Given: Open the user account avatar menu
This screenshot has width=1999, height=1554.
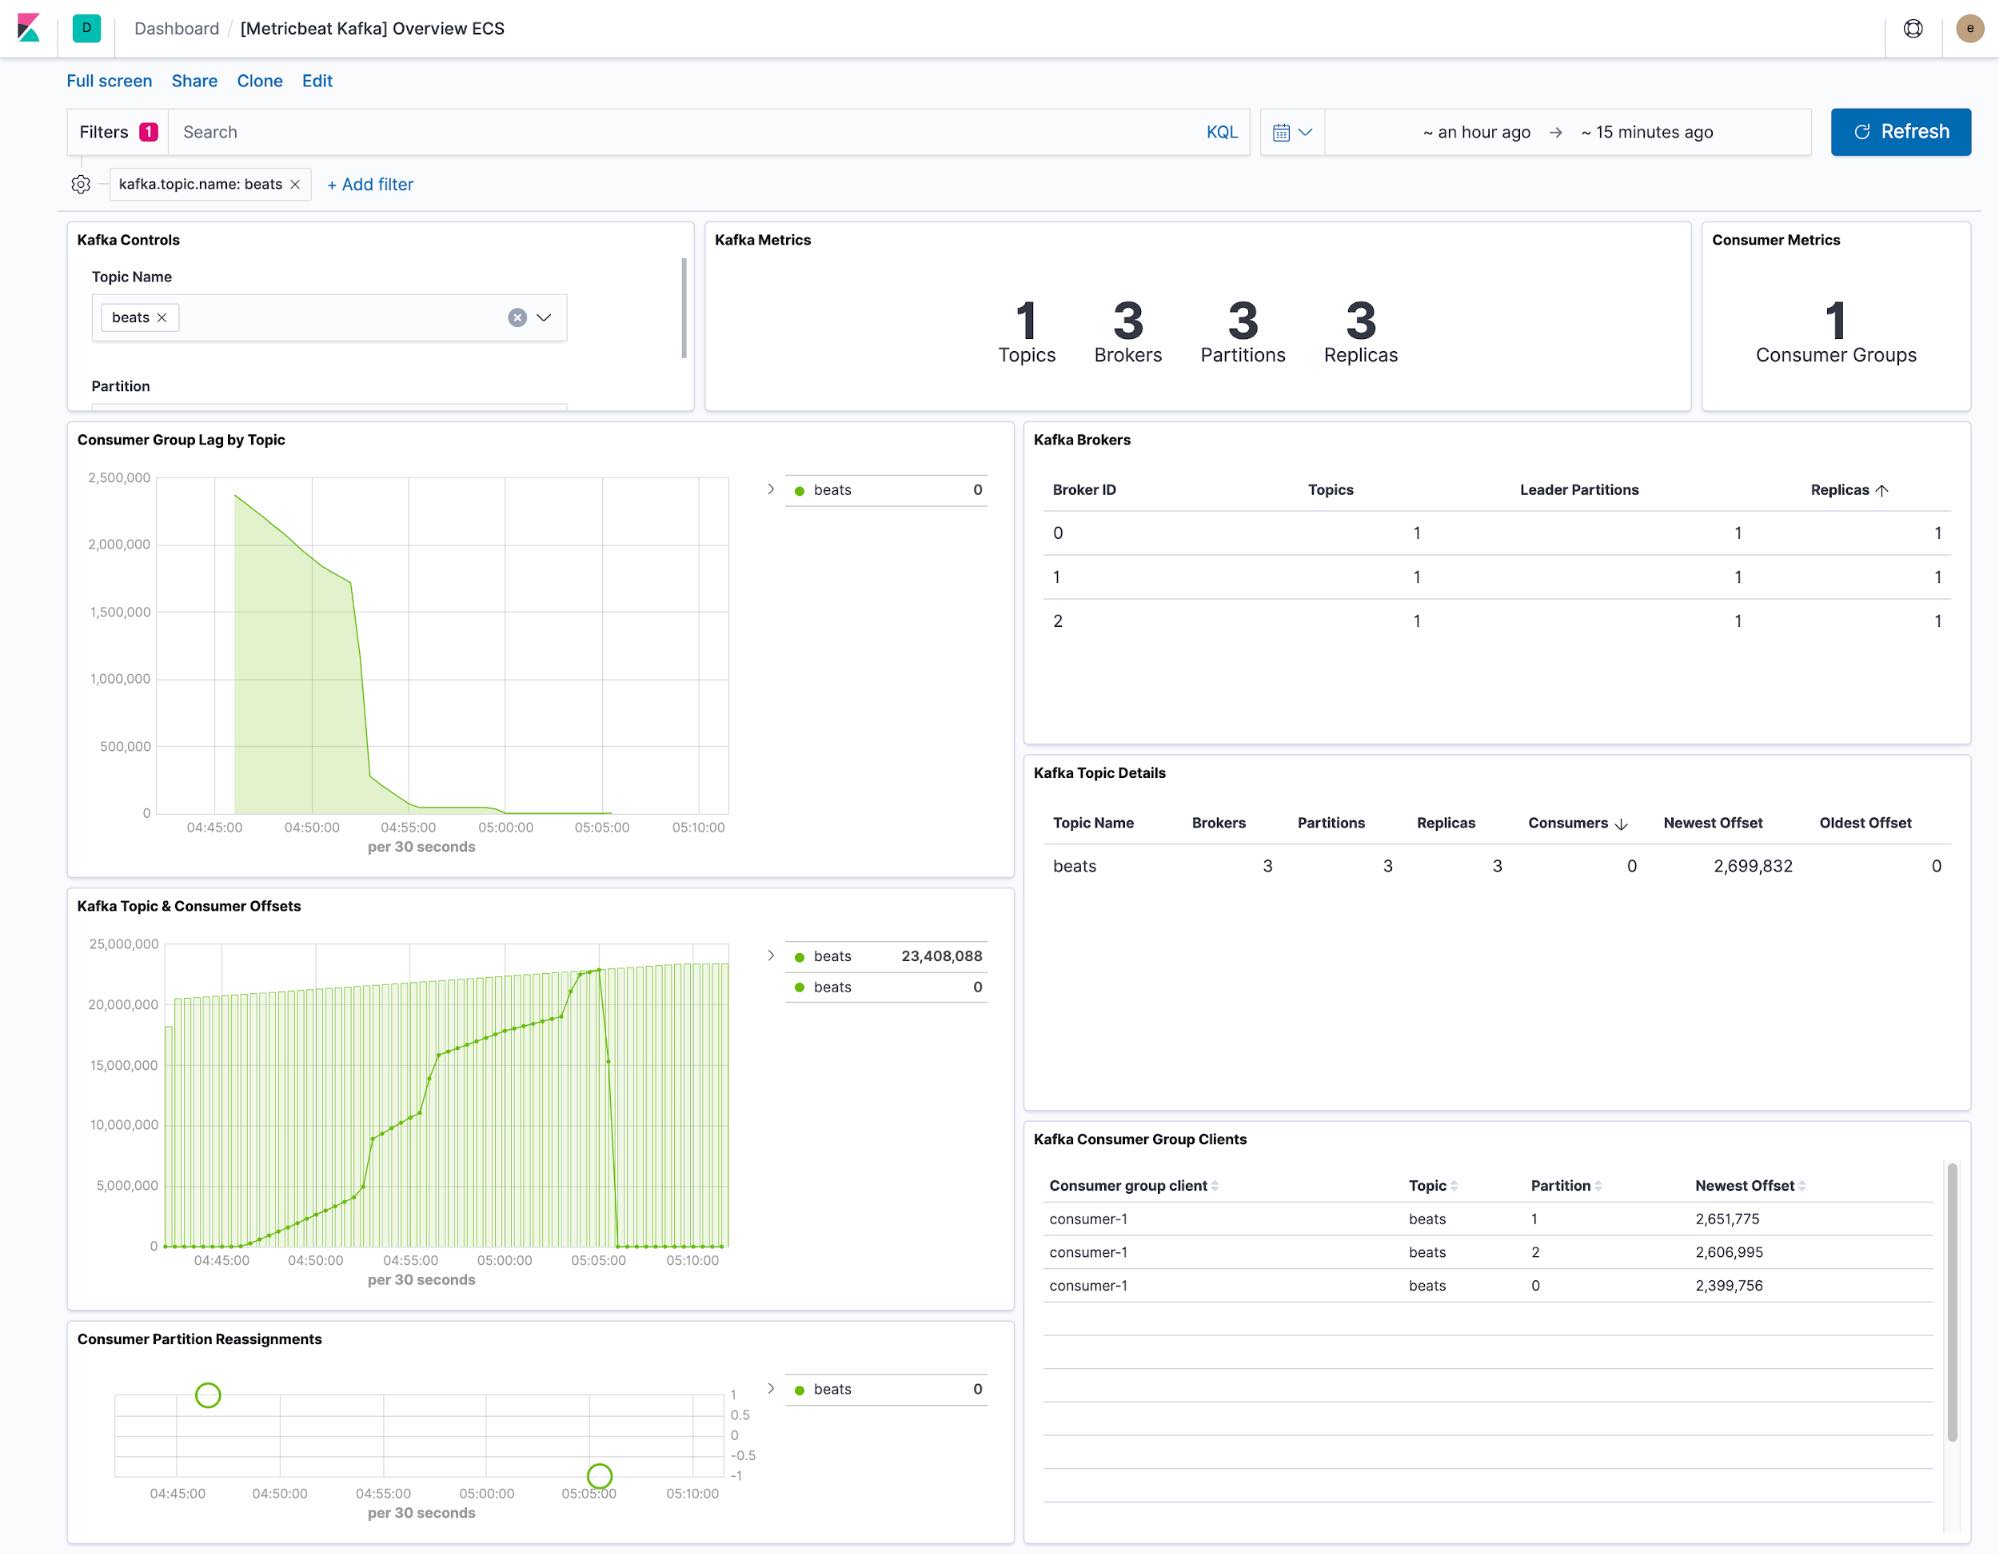Looking at the screenshot, I should point(1970,28).
